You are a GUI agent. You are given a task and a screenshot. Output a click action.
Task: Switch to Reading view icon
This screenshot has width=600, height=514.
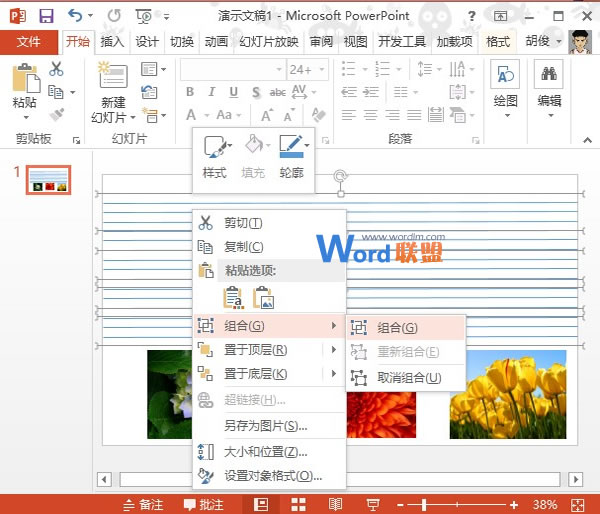[336, 505]
